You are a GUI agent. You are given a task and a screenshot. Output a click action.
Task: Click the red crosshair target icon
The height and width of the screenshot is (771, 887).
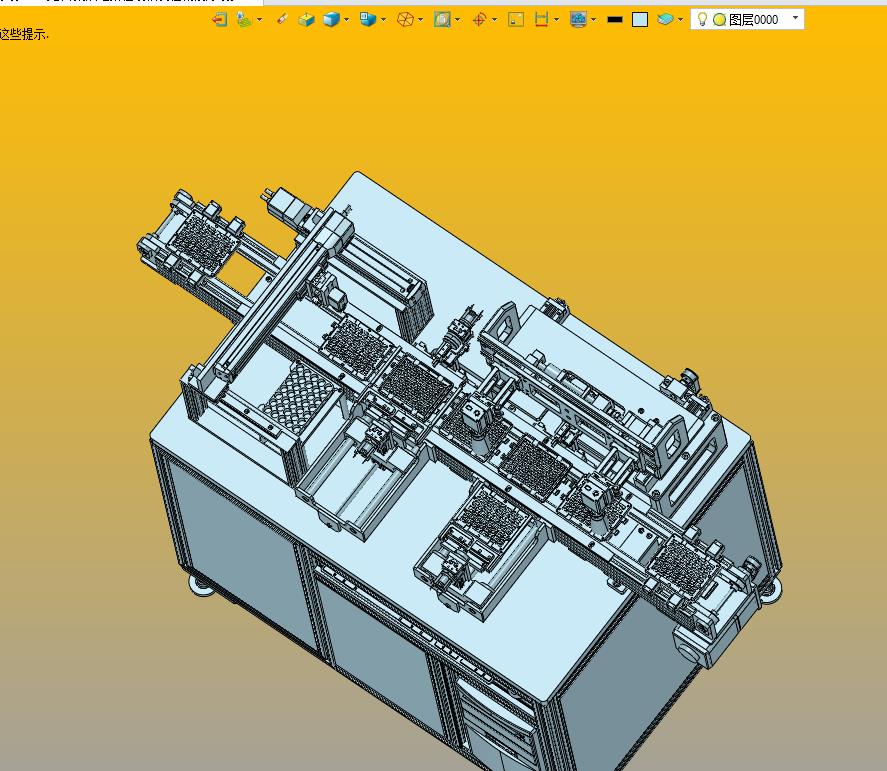tap(479, 19)
